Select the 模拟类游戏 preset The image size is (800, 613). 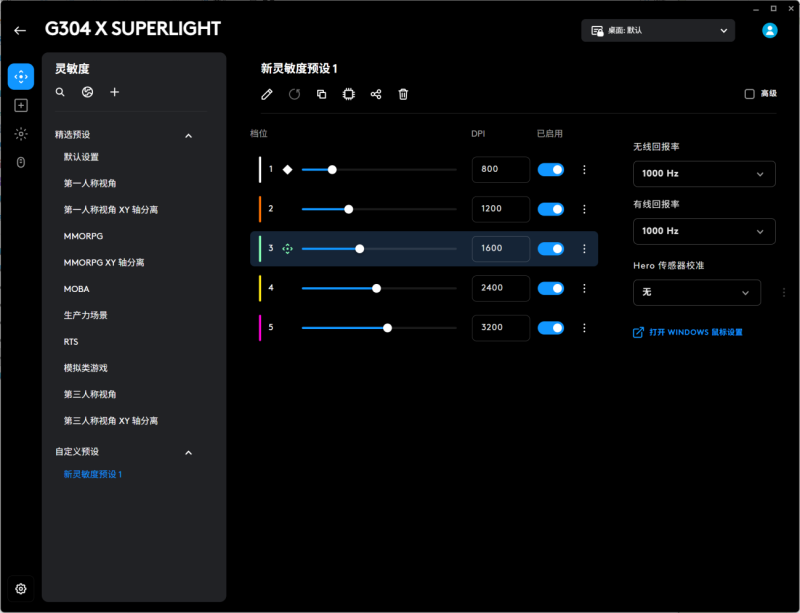click(x=85, y=368)
